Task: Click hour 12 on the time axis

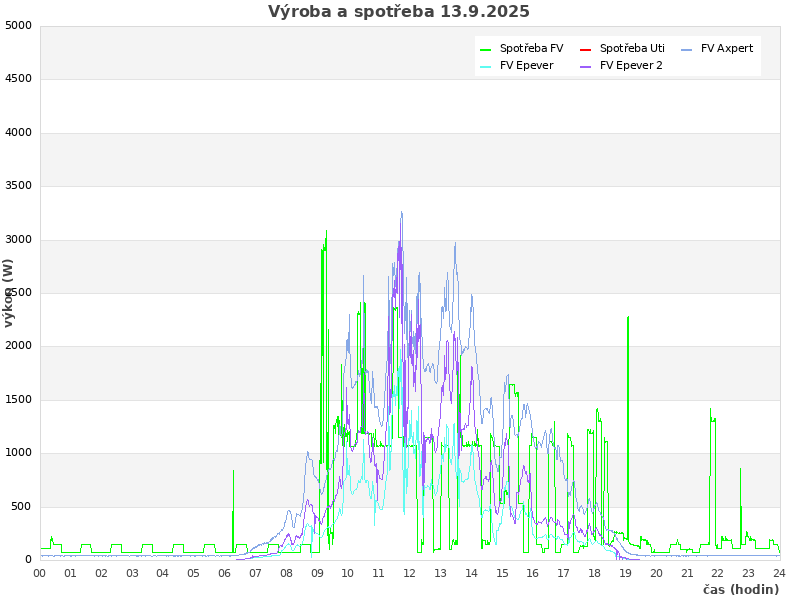Action: click(409, 573)
